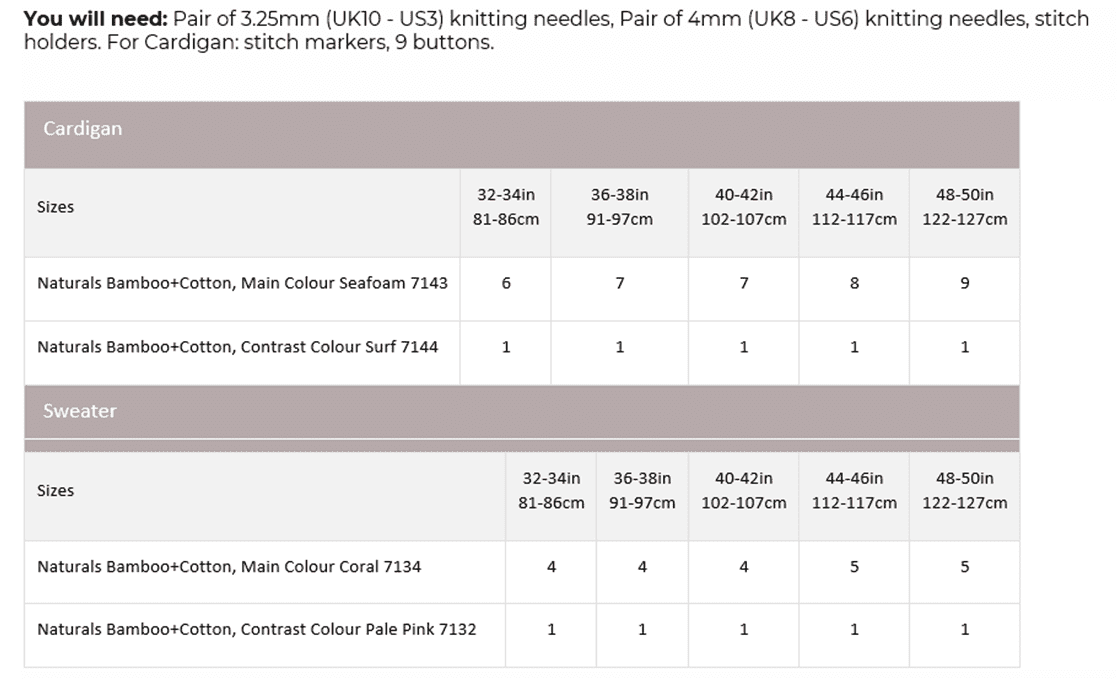The image size is (1117, 679).
Task: Click Coral quantity 5 for size 48-50in
Action: pyautogui.click(x=964, y=567)
